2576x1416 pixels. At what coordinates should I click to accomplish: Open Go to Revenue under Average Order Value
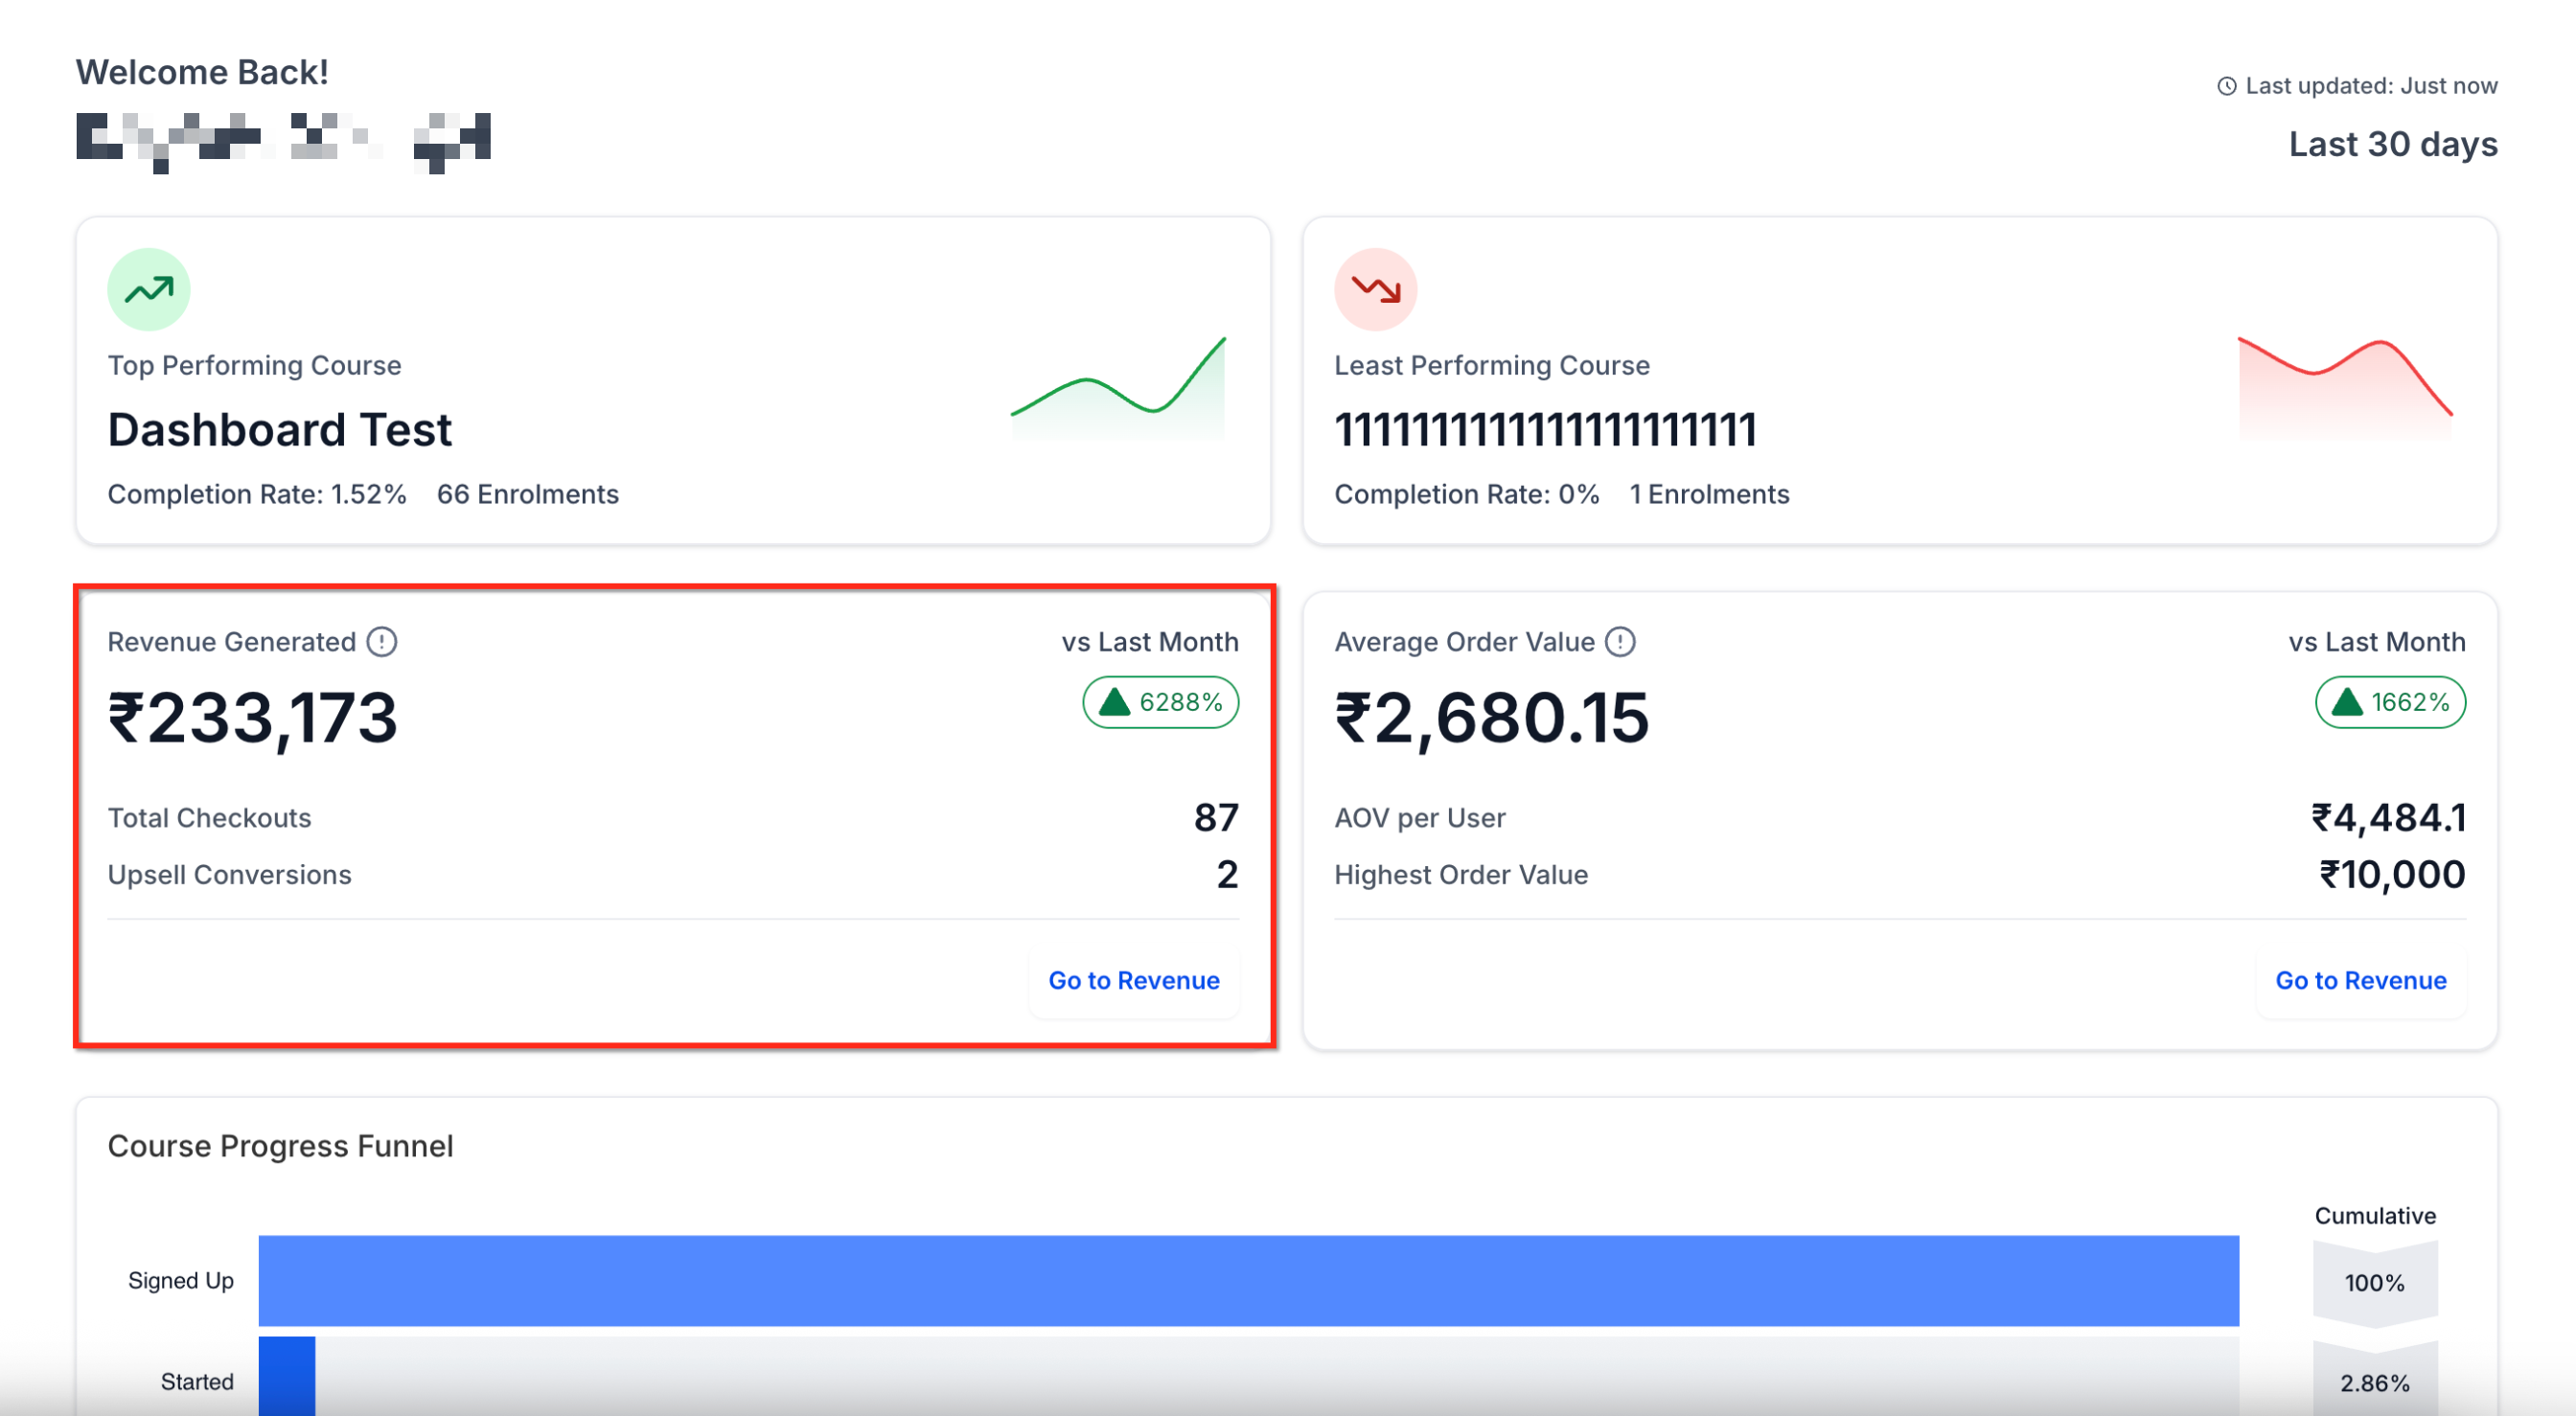point(2360,980)
